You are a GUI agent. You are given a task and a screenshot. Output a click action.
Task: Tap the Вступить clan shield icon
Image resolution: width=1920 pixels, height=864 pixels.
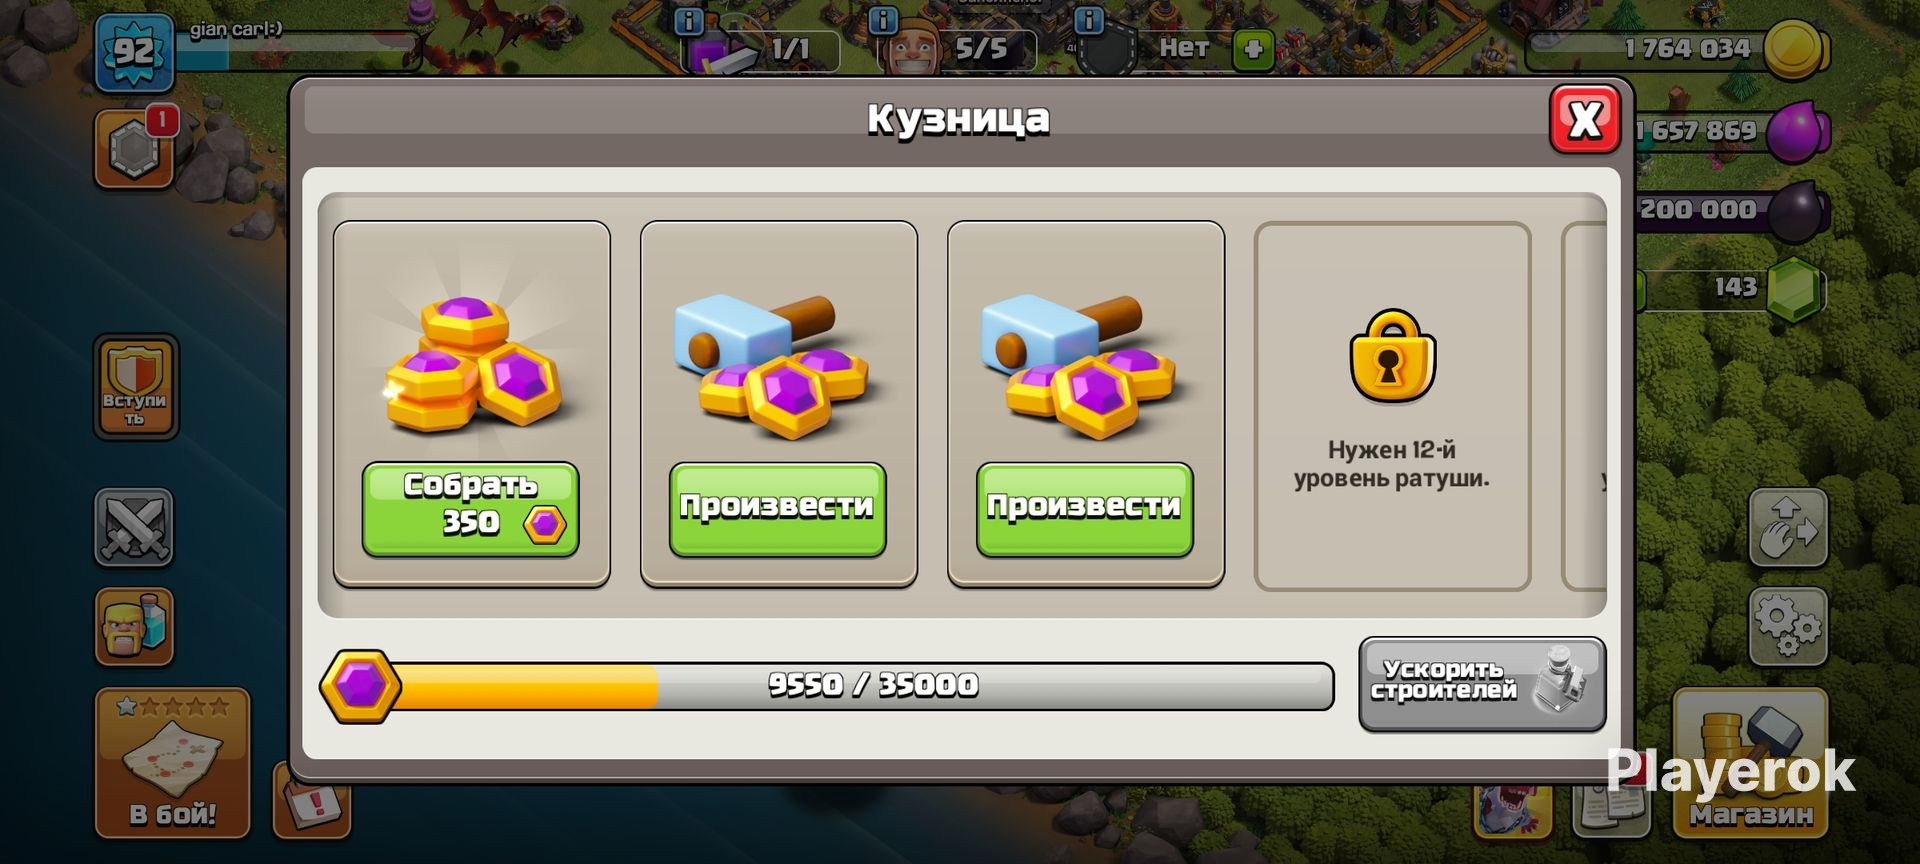(135, 387)
